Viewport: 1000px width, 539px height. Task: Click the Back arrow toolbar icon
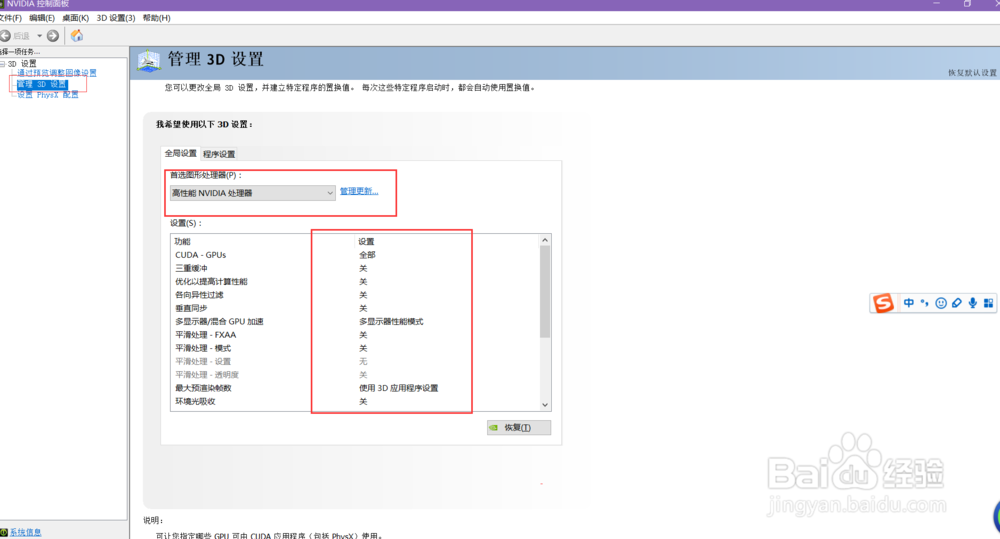pos(5,36)
